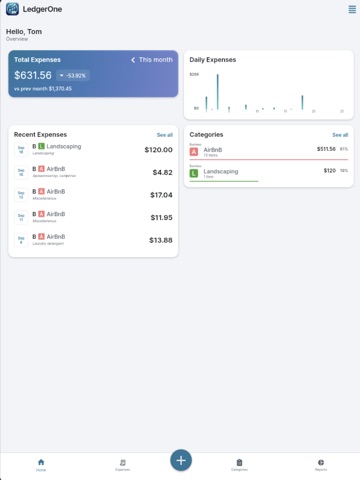Select the This month period label
This screenshot has width=360, height=480.
coord(156,60)
